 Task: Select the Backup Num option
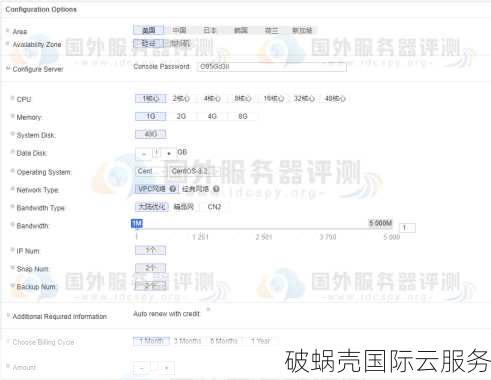click(151, 286)
